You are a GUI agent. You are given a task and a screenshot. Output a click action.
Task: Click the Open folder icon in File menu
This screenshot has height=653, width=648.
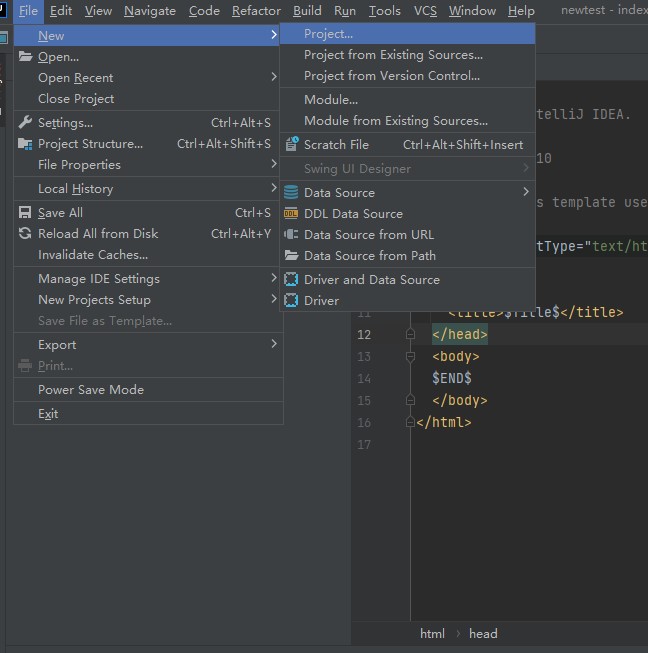pos(25,56)
